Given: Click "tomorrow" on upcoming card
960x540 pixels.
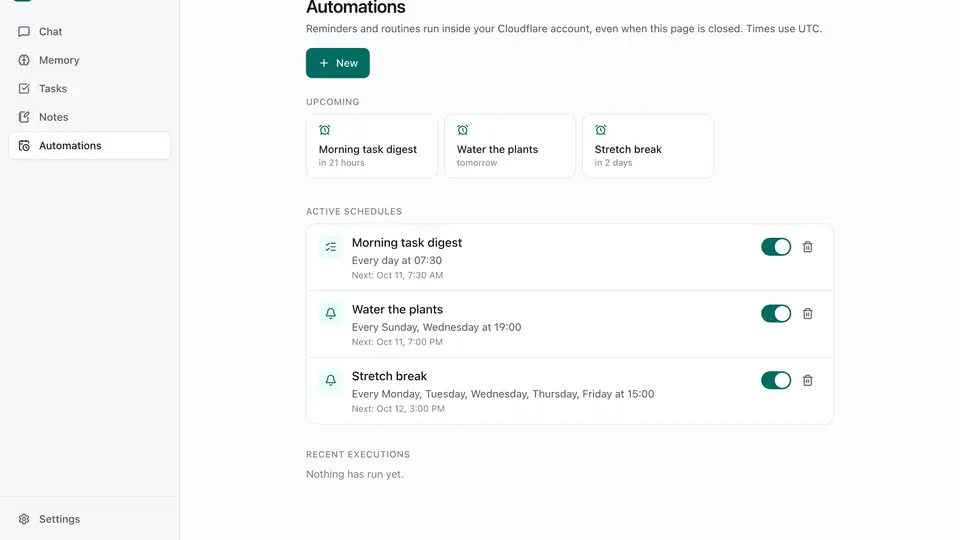Looking at the screenshot, I should point(477,163).
